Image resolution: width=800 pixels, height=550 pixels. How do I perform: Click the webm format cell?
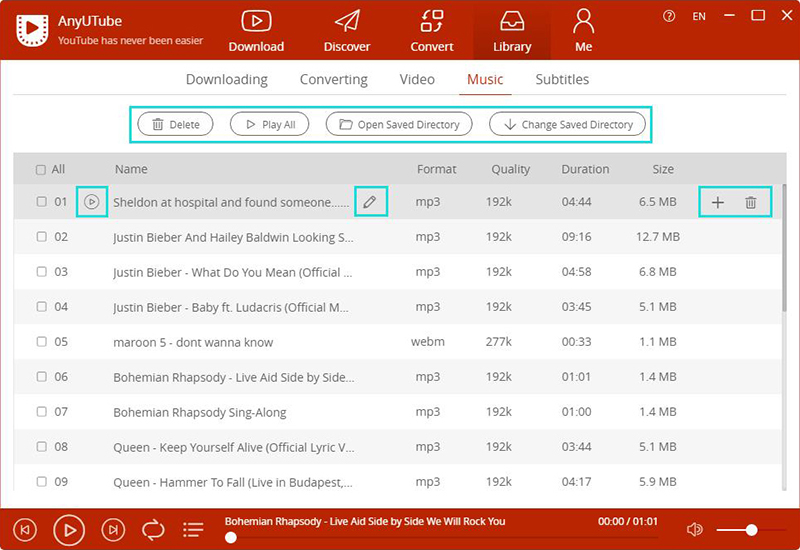click(428, 341)
